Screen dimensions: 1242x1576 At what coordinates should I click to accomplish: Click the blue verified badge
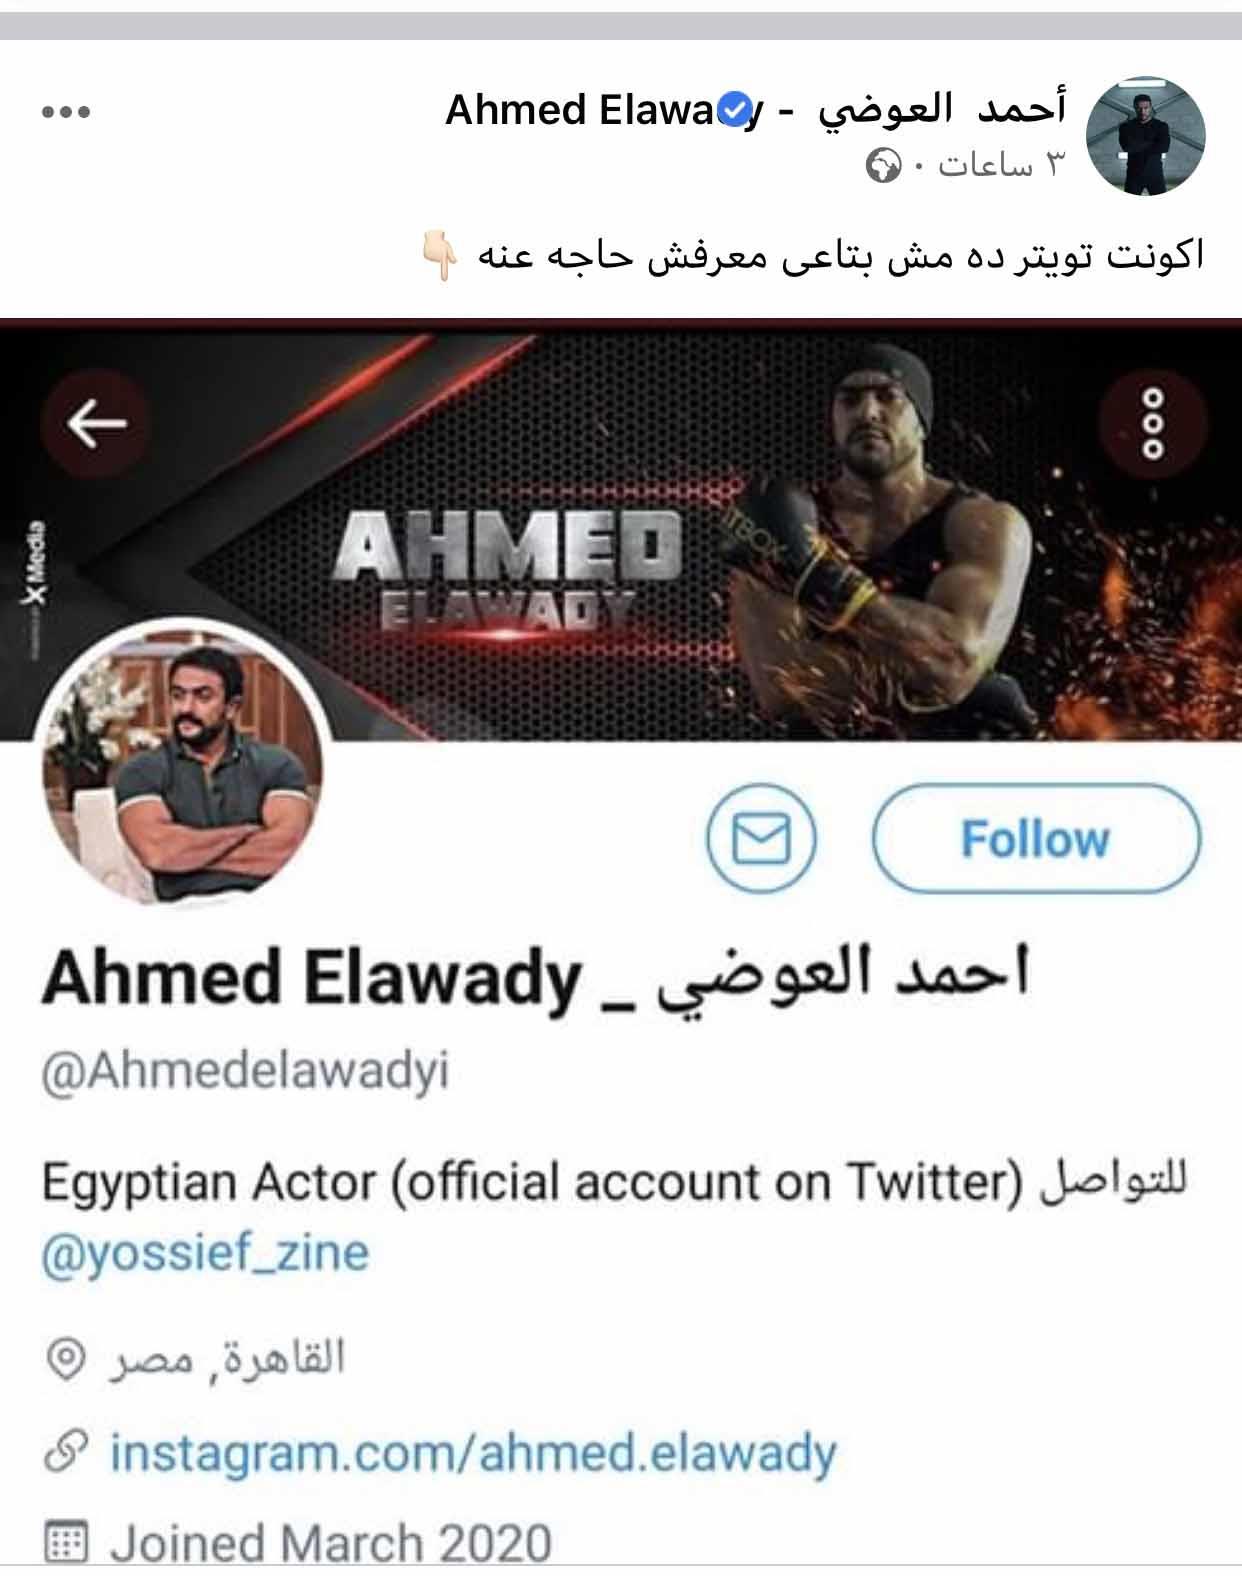coord(735,110)
